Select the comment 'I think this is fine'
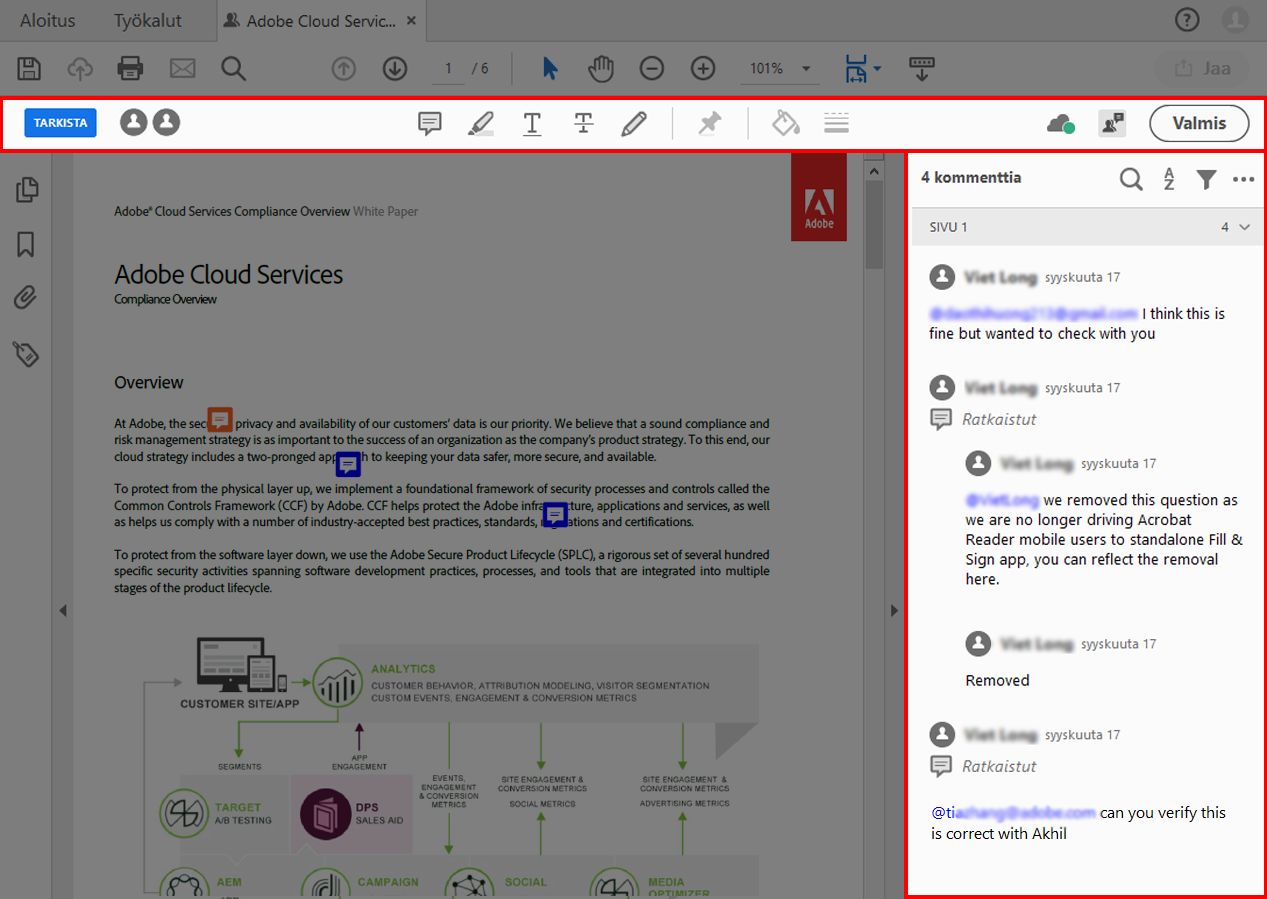The height and width of the screenshot is (899, 1267). coord(1077,323)
